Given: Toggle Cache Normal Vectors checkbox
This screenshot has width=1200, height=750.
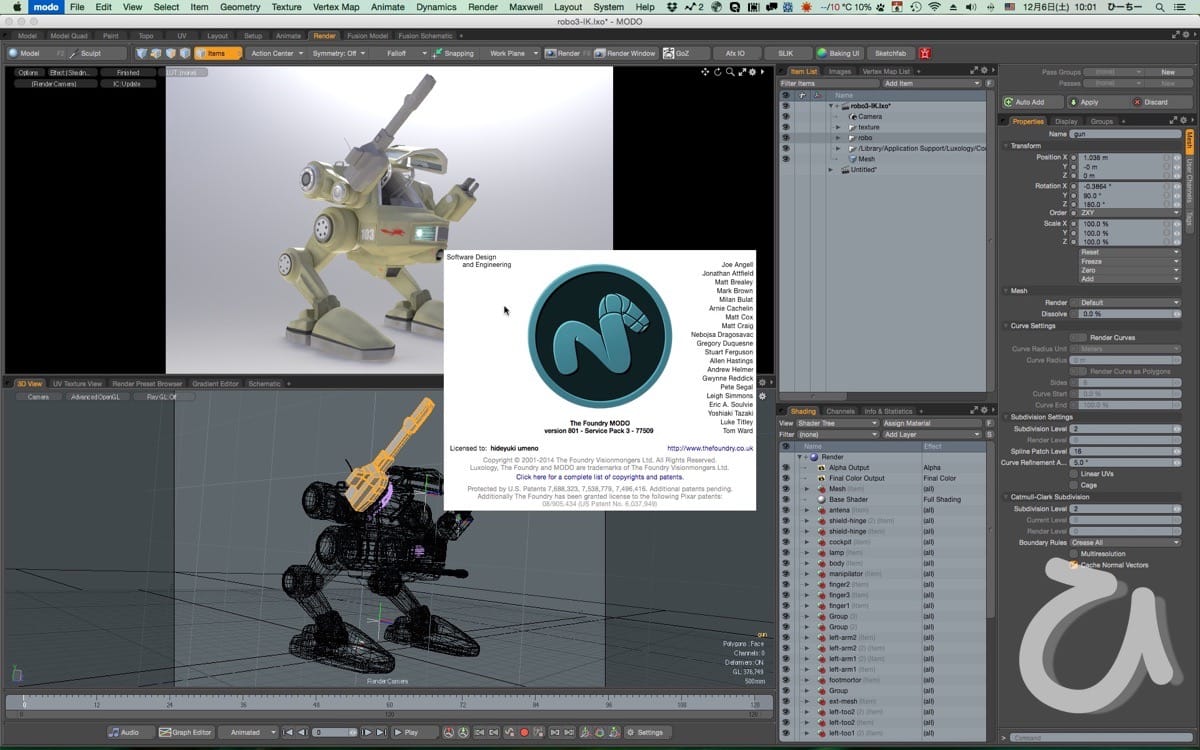Looking at the screenshot, I should pyautogui.click(x=1075, y=565).
